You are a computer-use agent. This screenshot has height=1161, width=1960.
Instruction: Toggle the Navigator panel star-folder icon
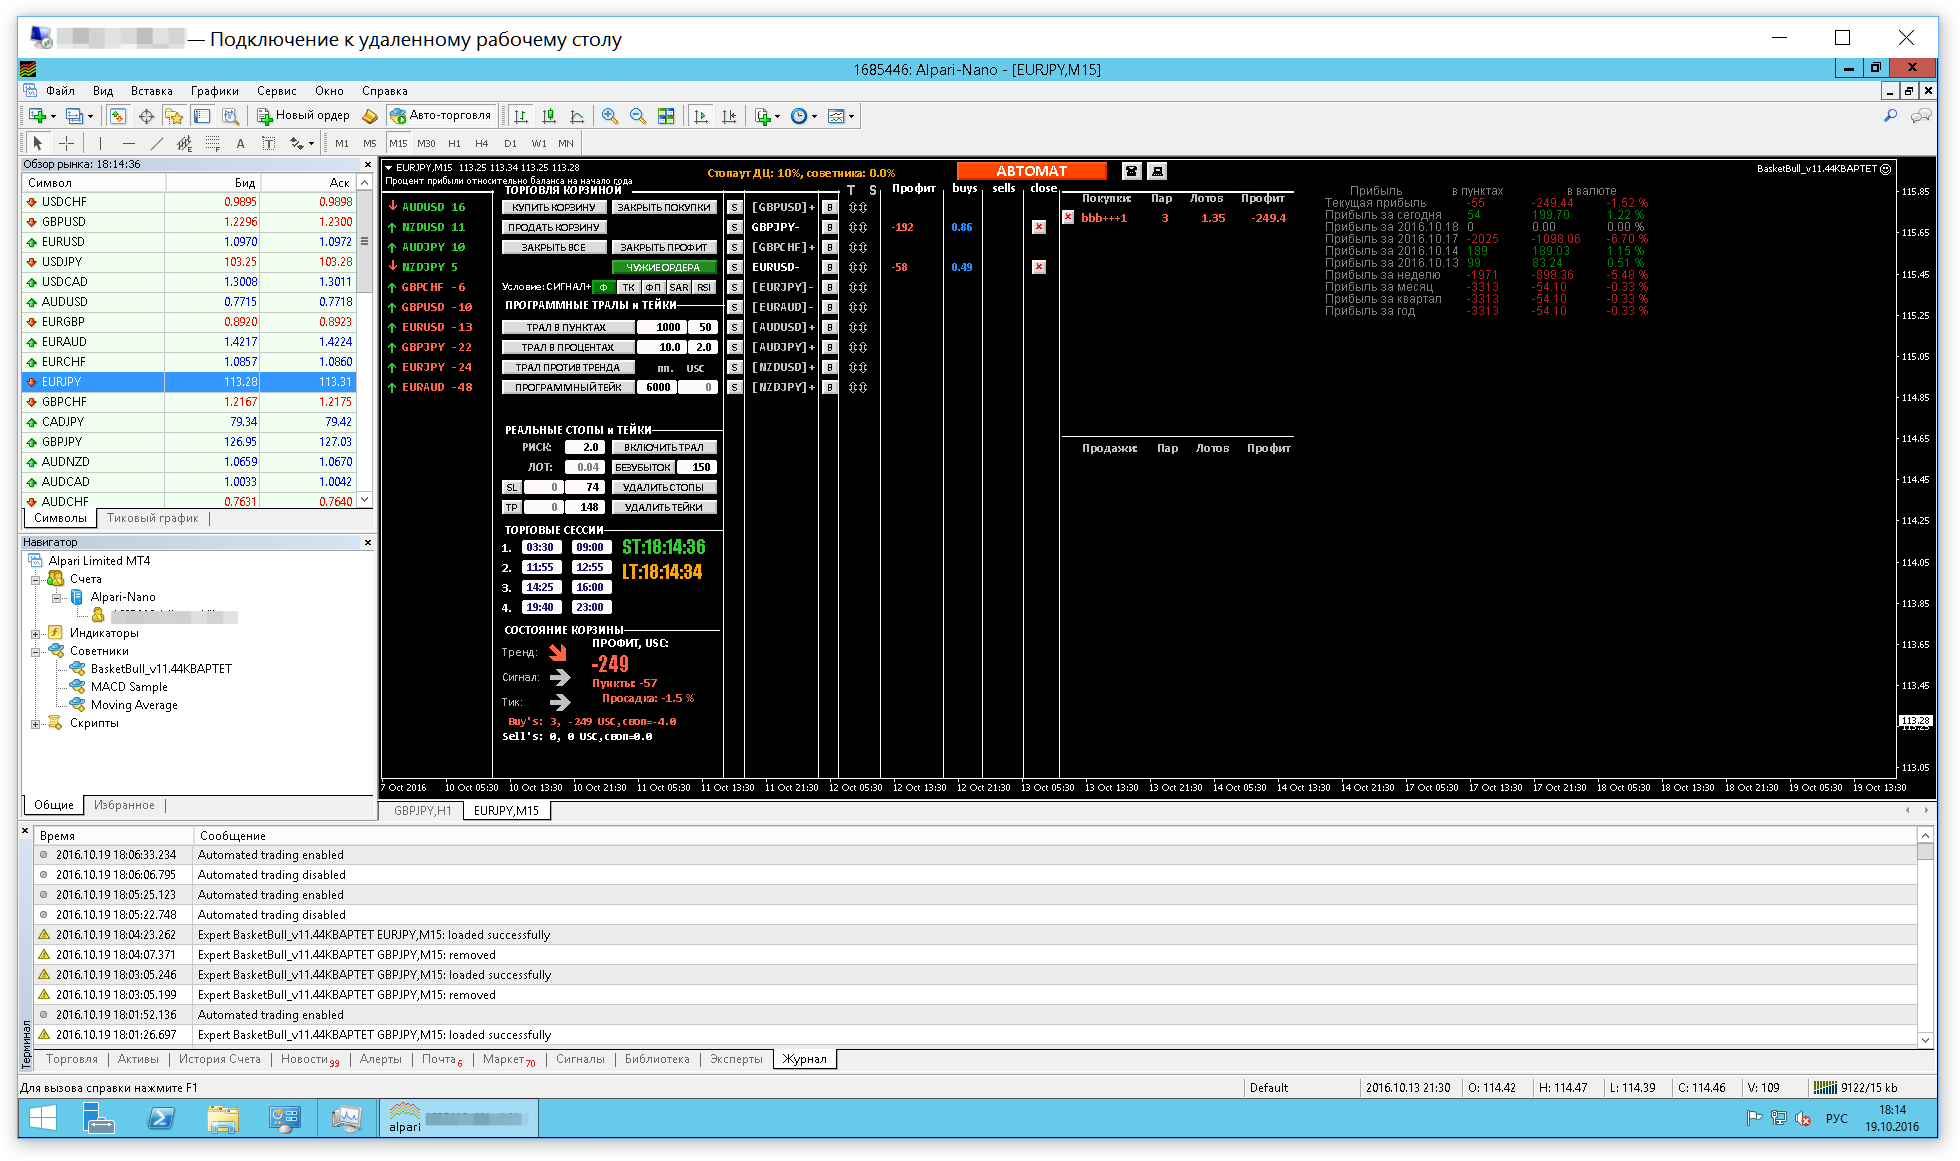tap(174, 116)
